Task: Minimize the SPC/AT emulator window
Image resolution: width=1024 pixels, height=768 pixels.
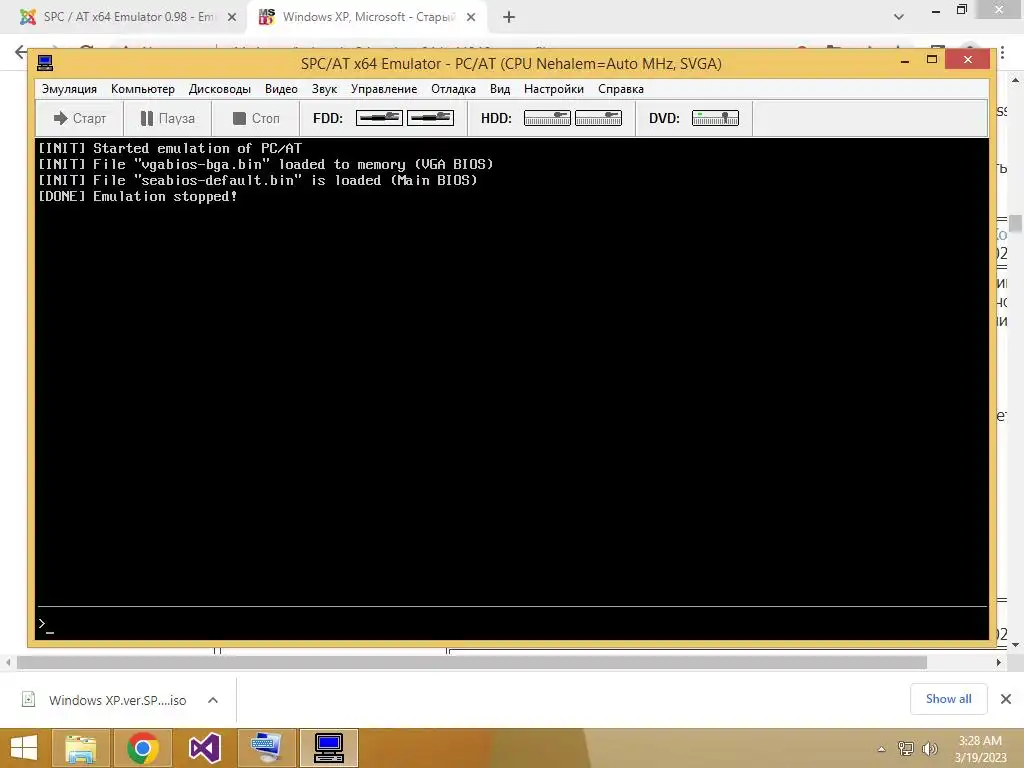Action: 905,61
